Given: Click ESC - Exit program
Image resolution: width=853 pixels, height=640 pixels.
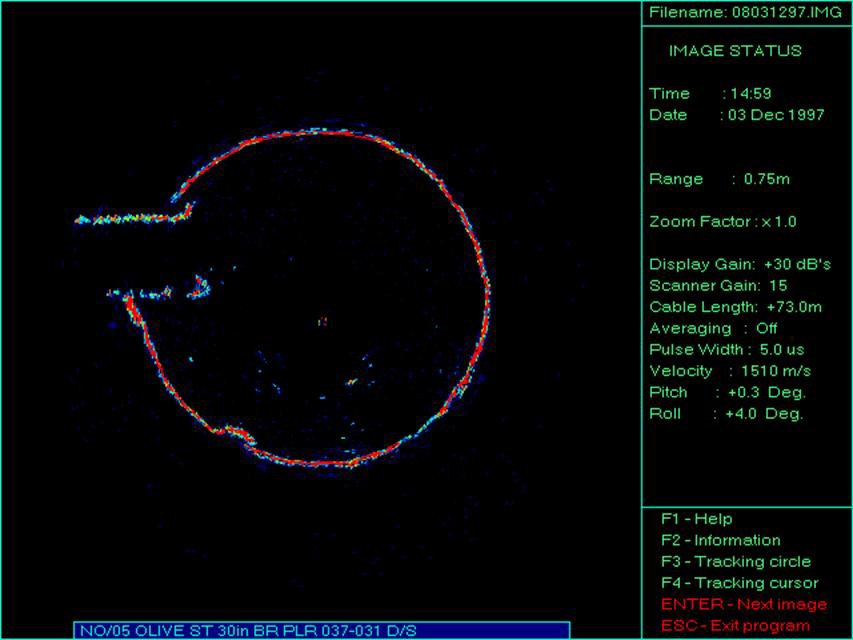Looking at the screenshot, I should tap(735, 626).
